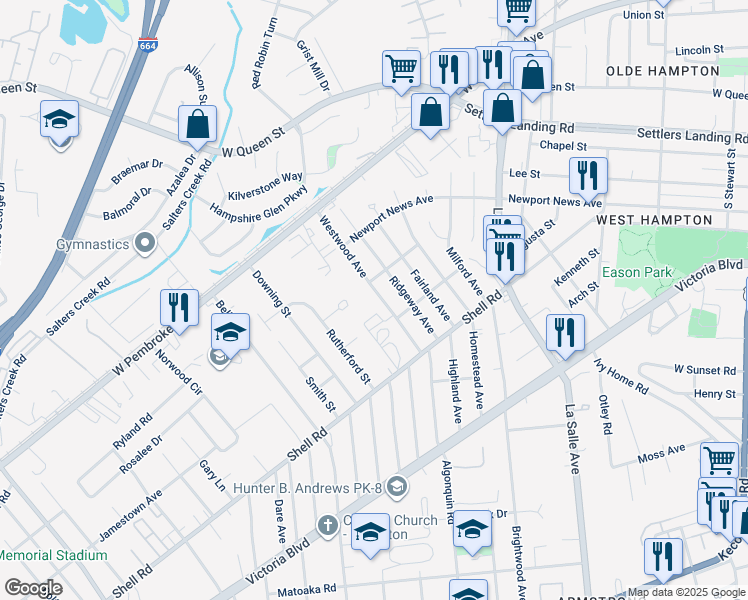This screenshot has width=748, height=600.
Task: Click the Moss Ave label
Action: click(662, 453)
